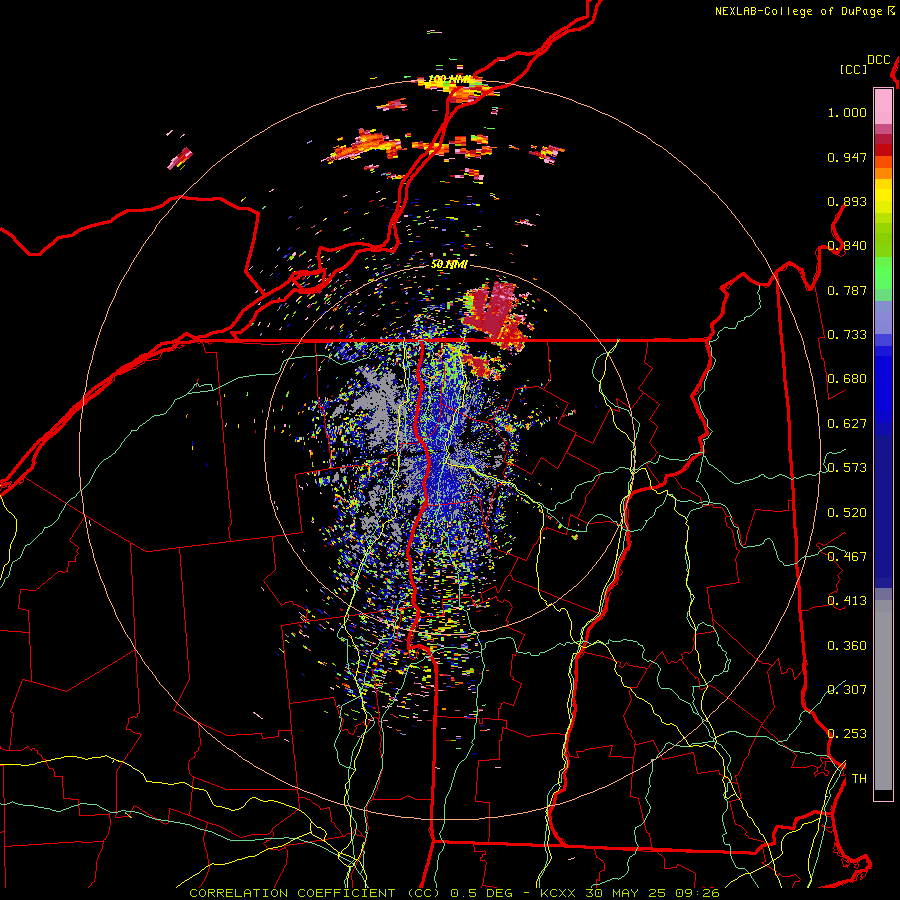Select the 0.307 legend value
This screenshot has height=900, width=900.
[847, 690]
